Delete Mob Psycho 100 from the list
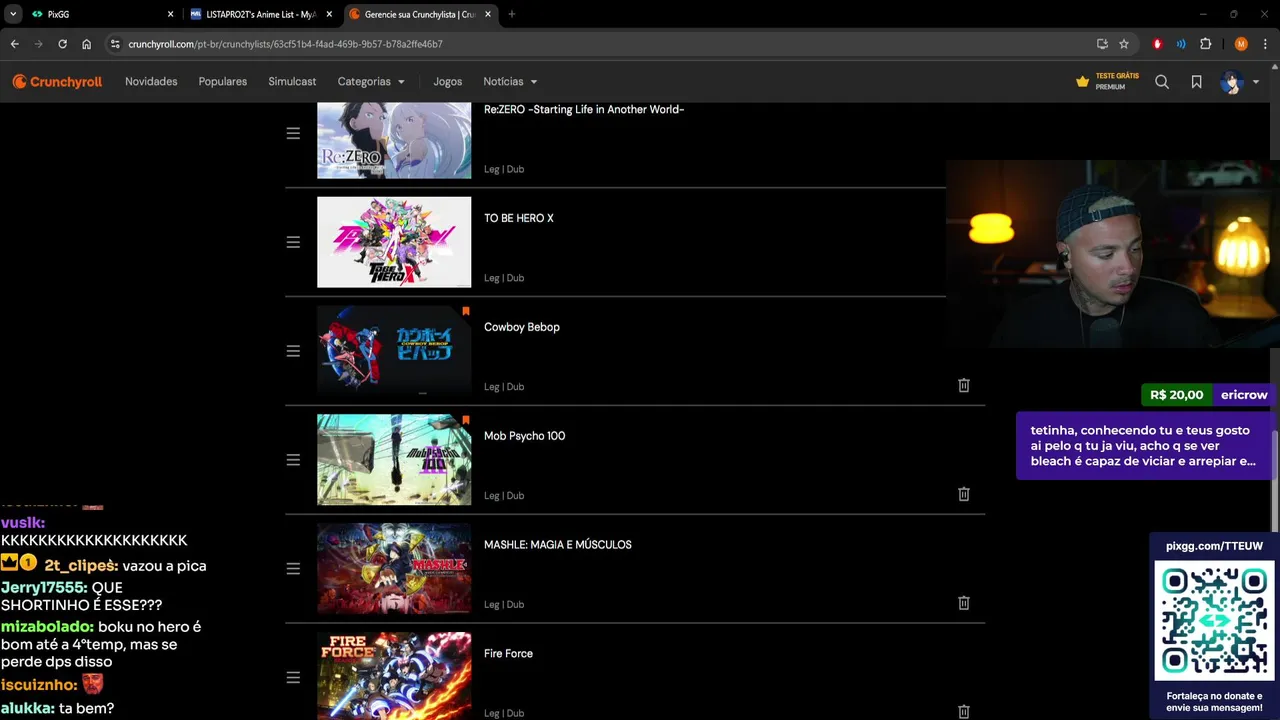The image size is (1280, 720). coord(964,494)
